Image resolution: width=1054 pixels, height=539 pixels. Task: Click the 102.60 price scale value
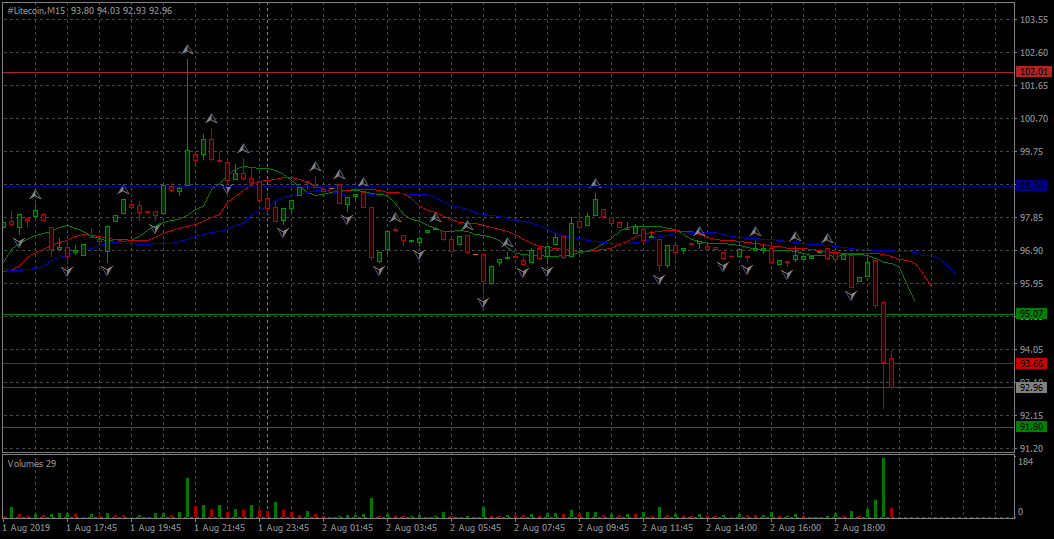pyautogui.click(x=1034, y=53)
